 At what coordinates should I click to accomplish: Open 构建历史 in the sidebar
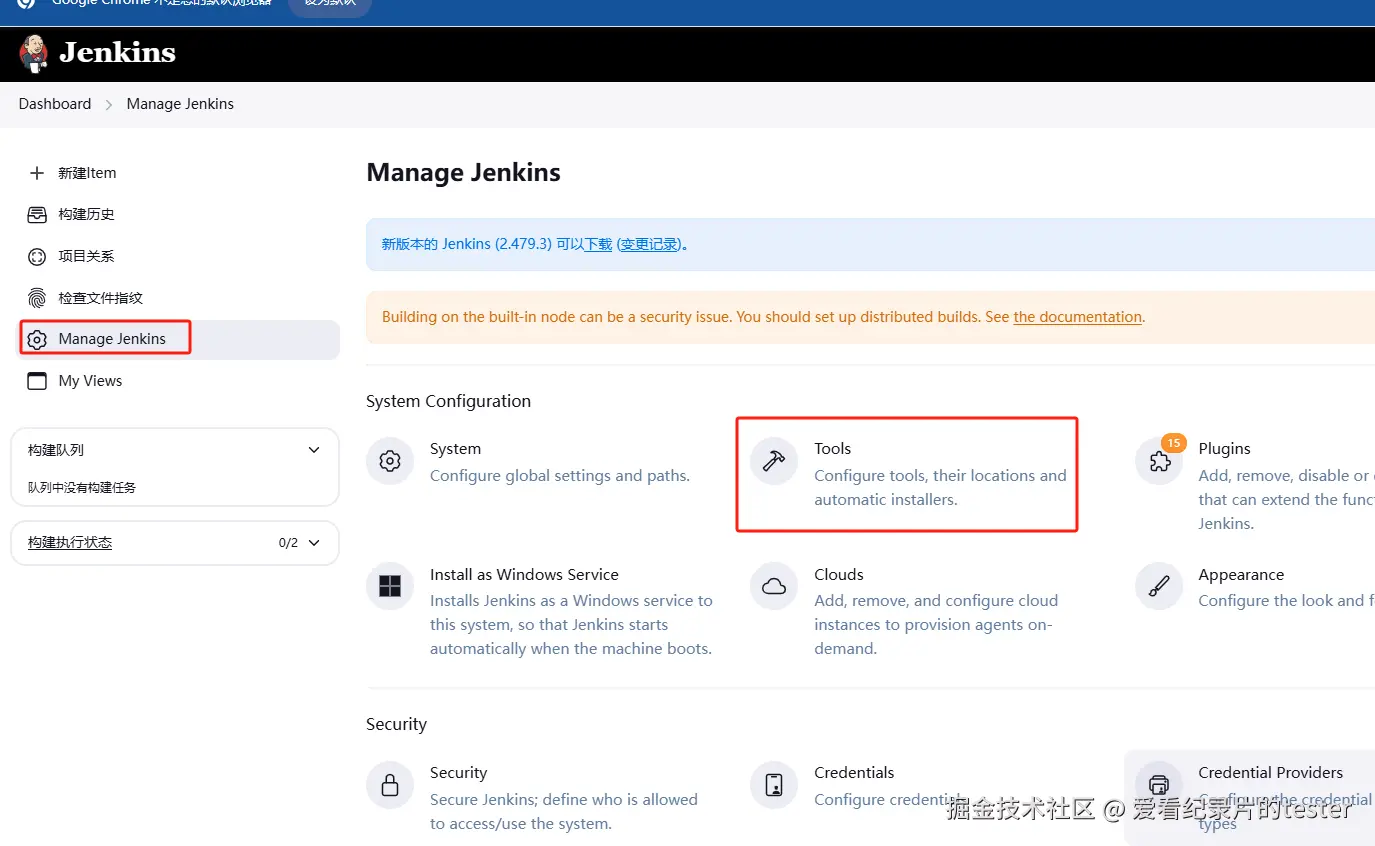click(86, 215)
